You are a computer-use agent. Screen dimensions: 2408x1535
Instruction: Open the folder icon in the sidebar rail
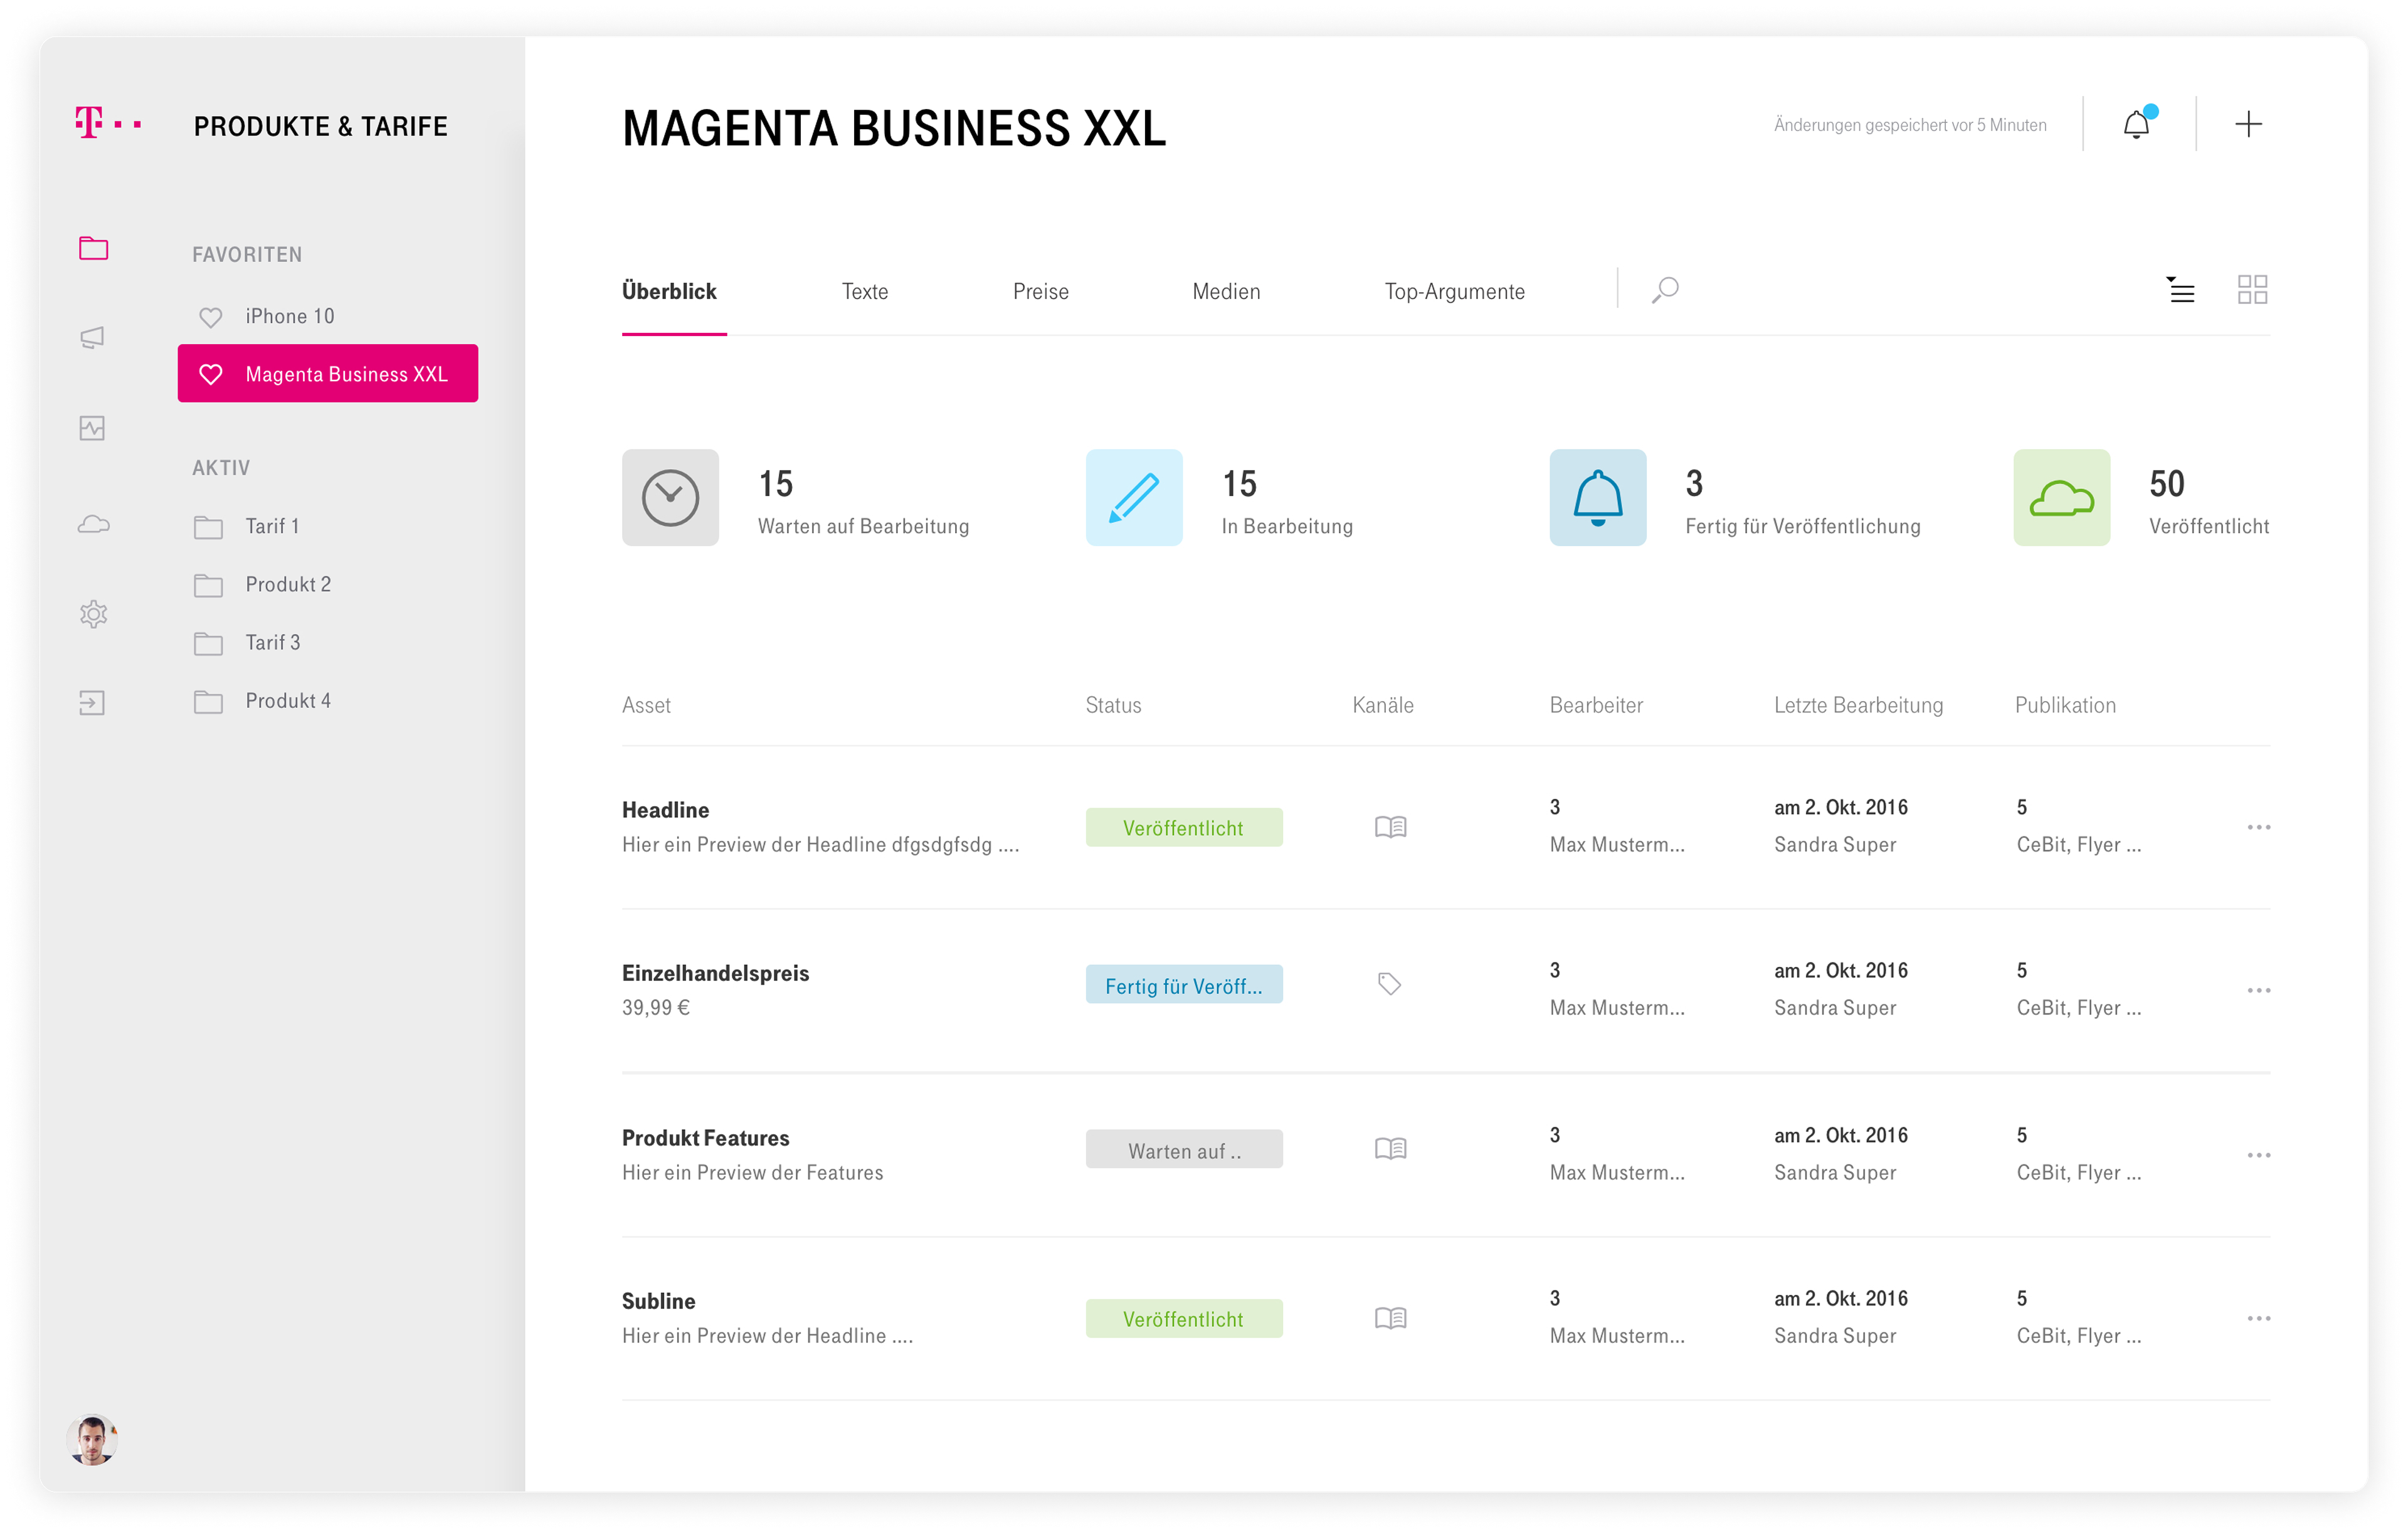93,248
